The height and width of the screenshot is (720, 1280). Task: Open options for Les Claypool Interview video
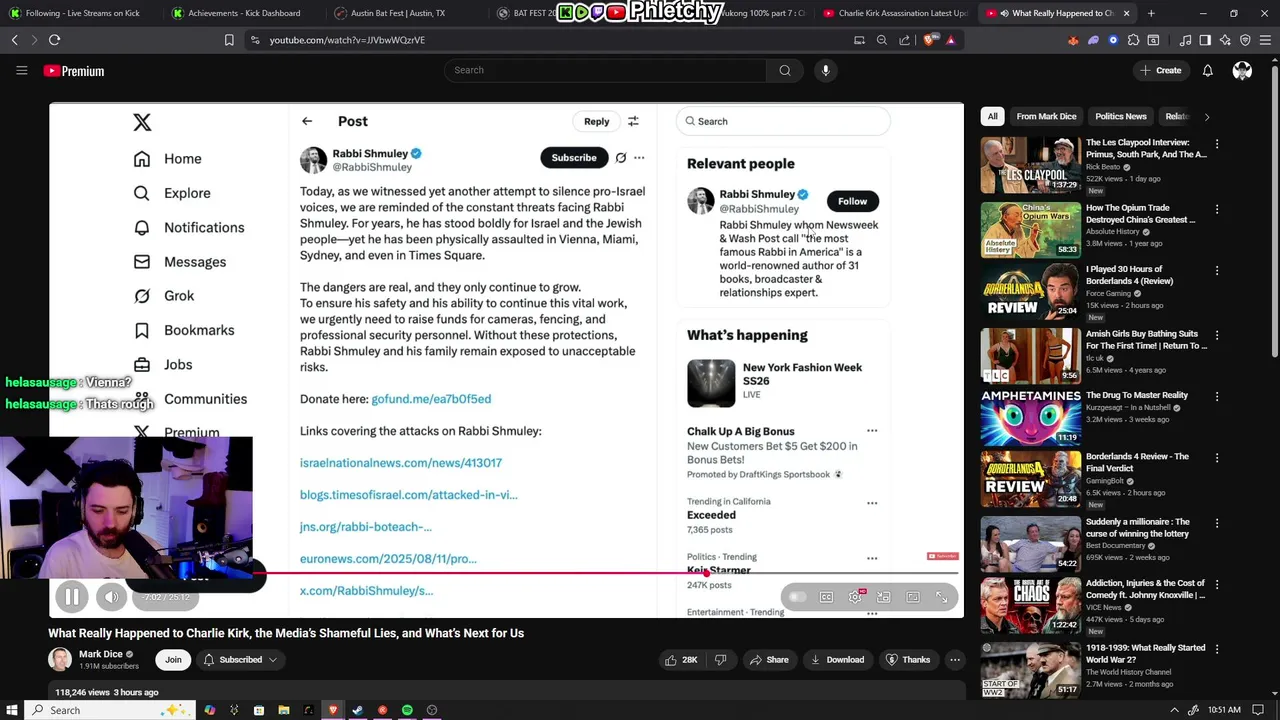[x=1216, y=144]
